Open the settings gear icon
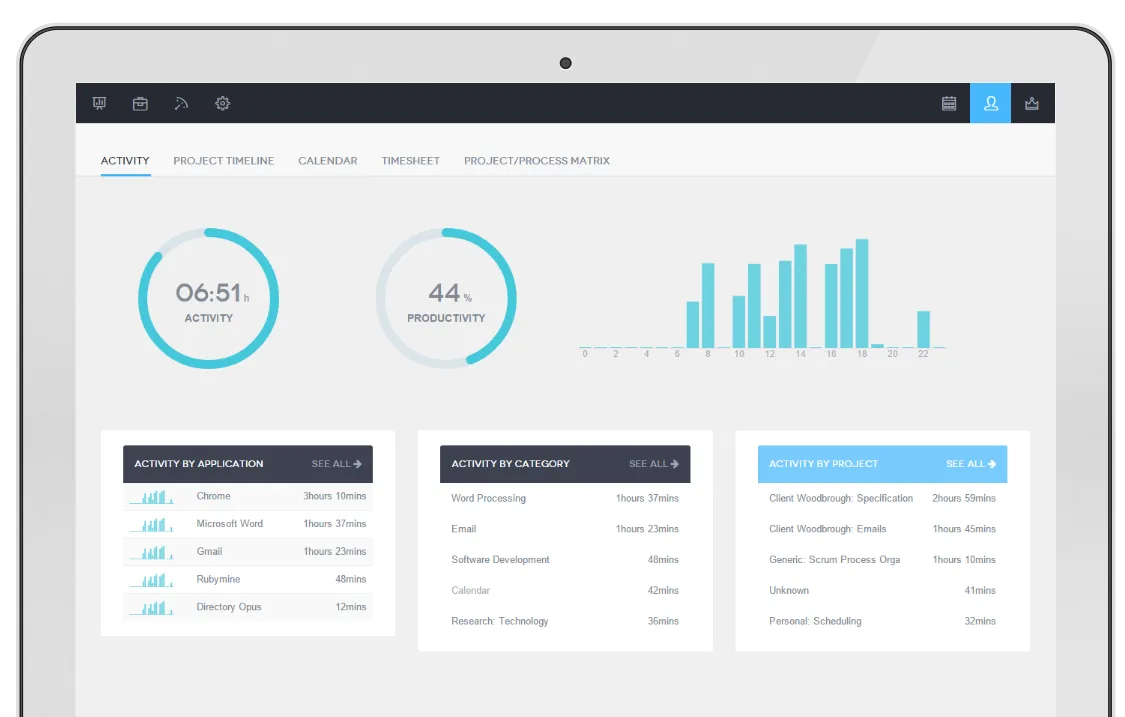This screenshot has width=1125, height=717. coord(222,103)
